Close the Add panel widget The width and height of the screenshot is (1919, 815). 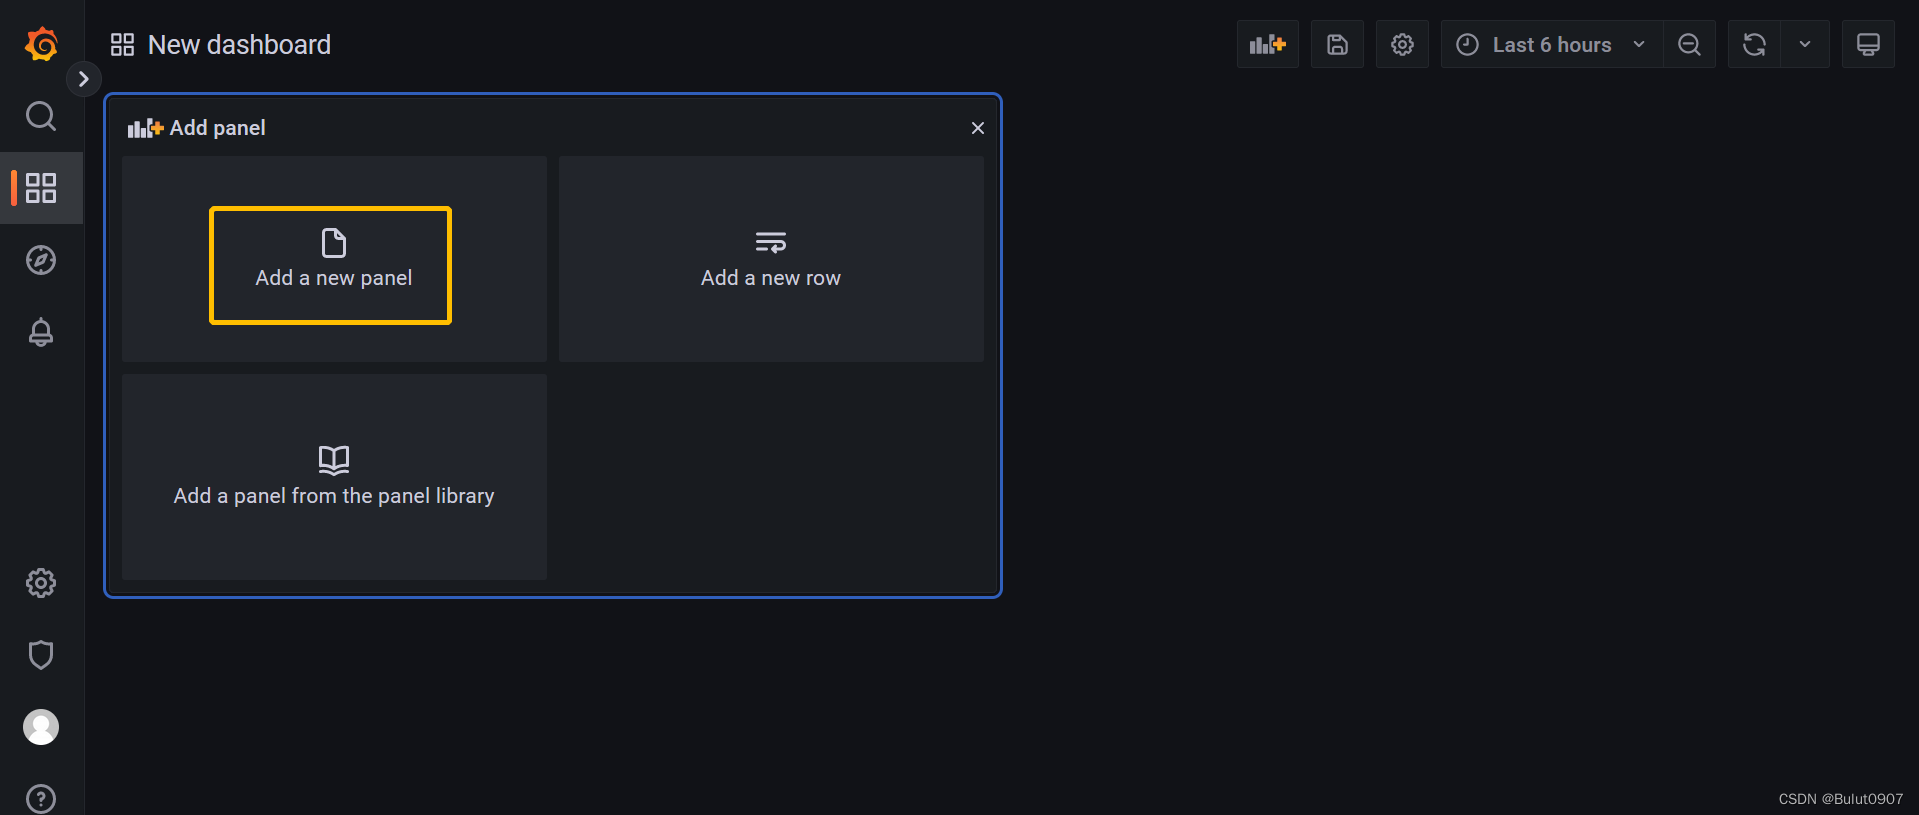click(x=978, y=128)
